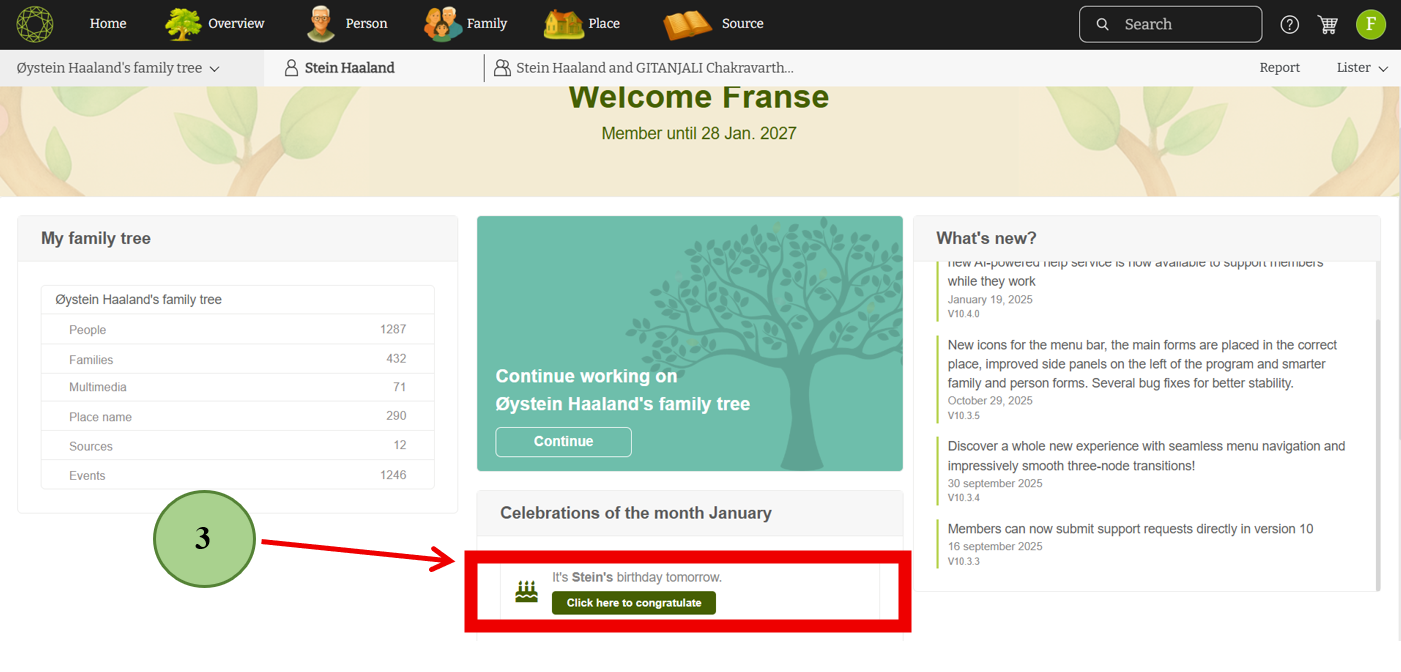Image resolution: width=1401 pixels, height=672 pixels.
Task: Click here to congratulate button
Action: (x=634, y=603)
